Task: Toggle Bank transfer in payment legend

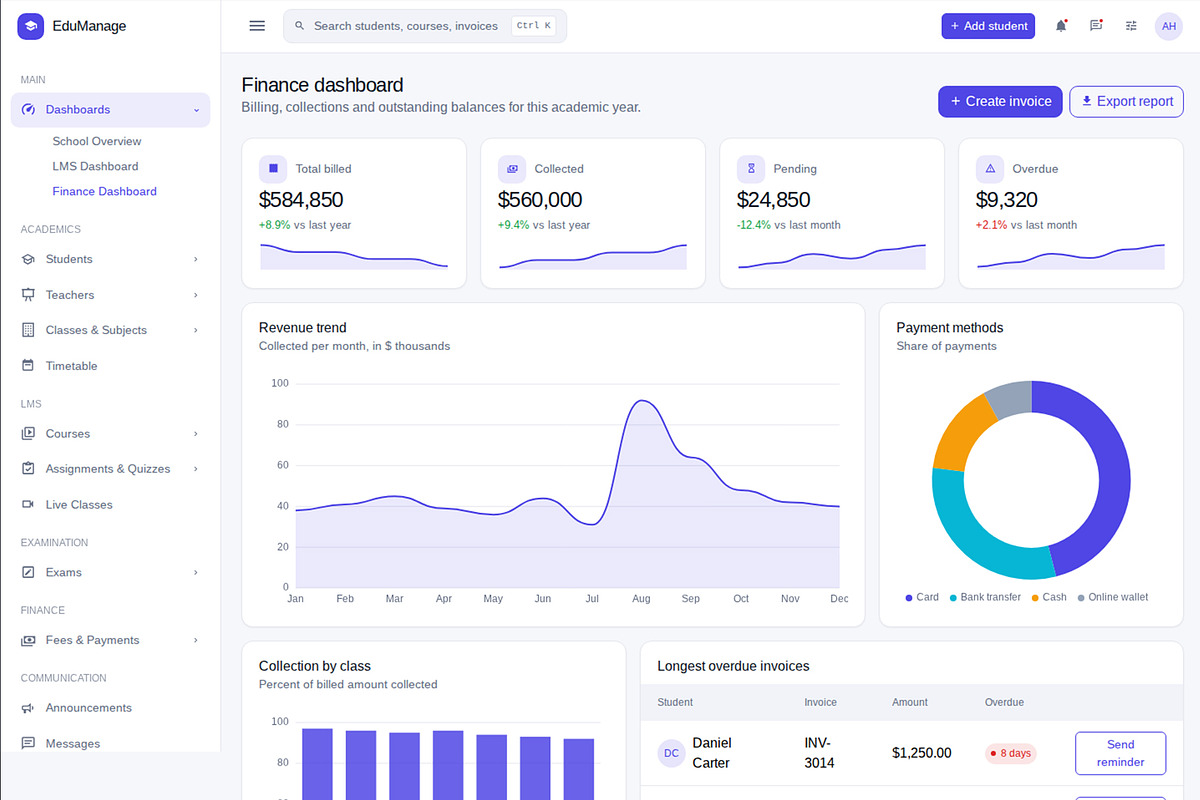Action: coord(985,597)
